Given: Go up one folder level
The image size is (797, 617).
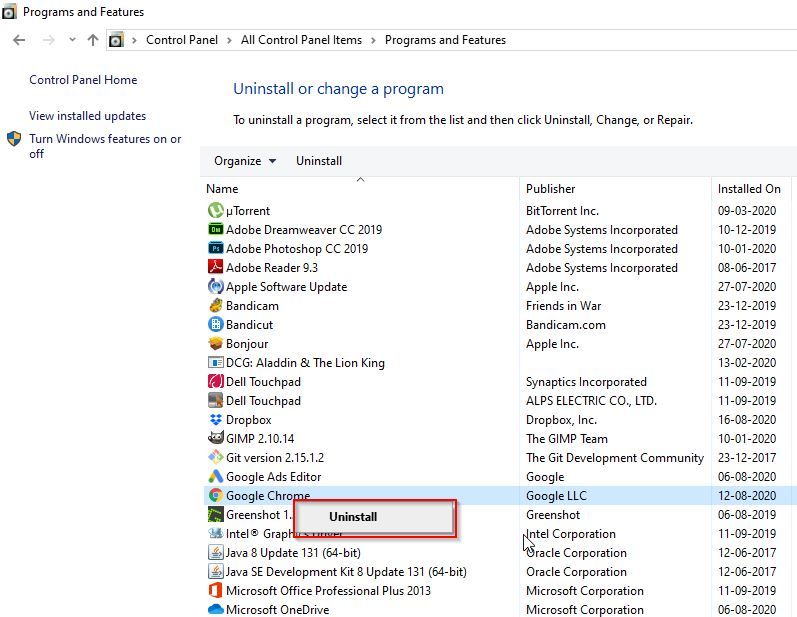Looking at the screenshot, I should coord(93,40).
